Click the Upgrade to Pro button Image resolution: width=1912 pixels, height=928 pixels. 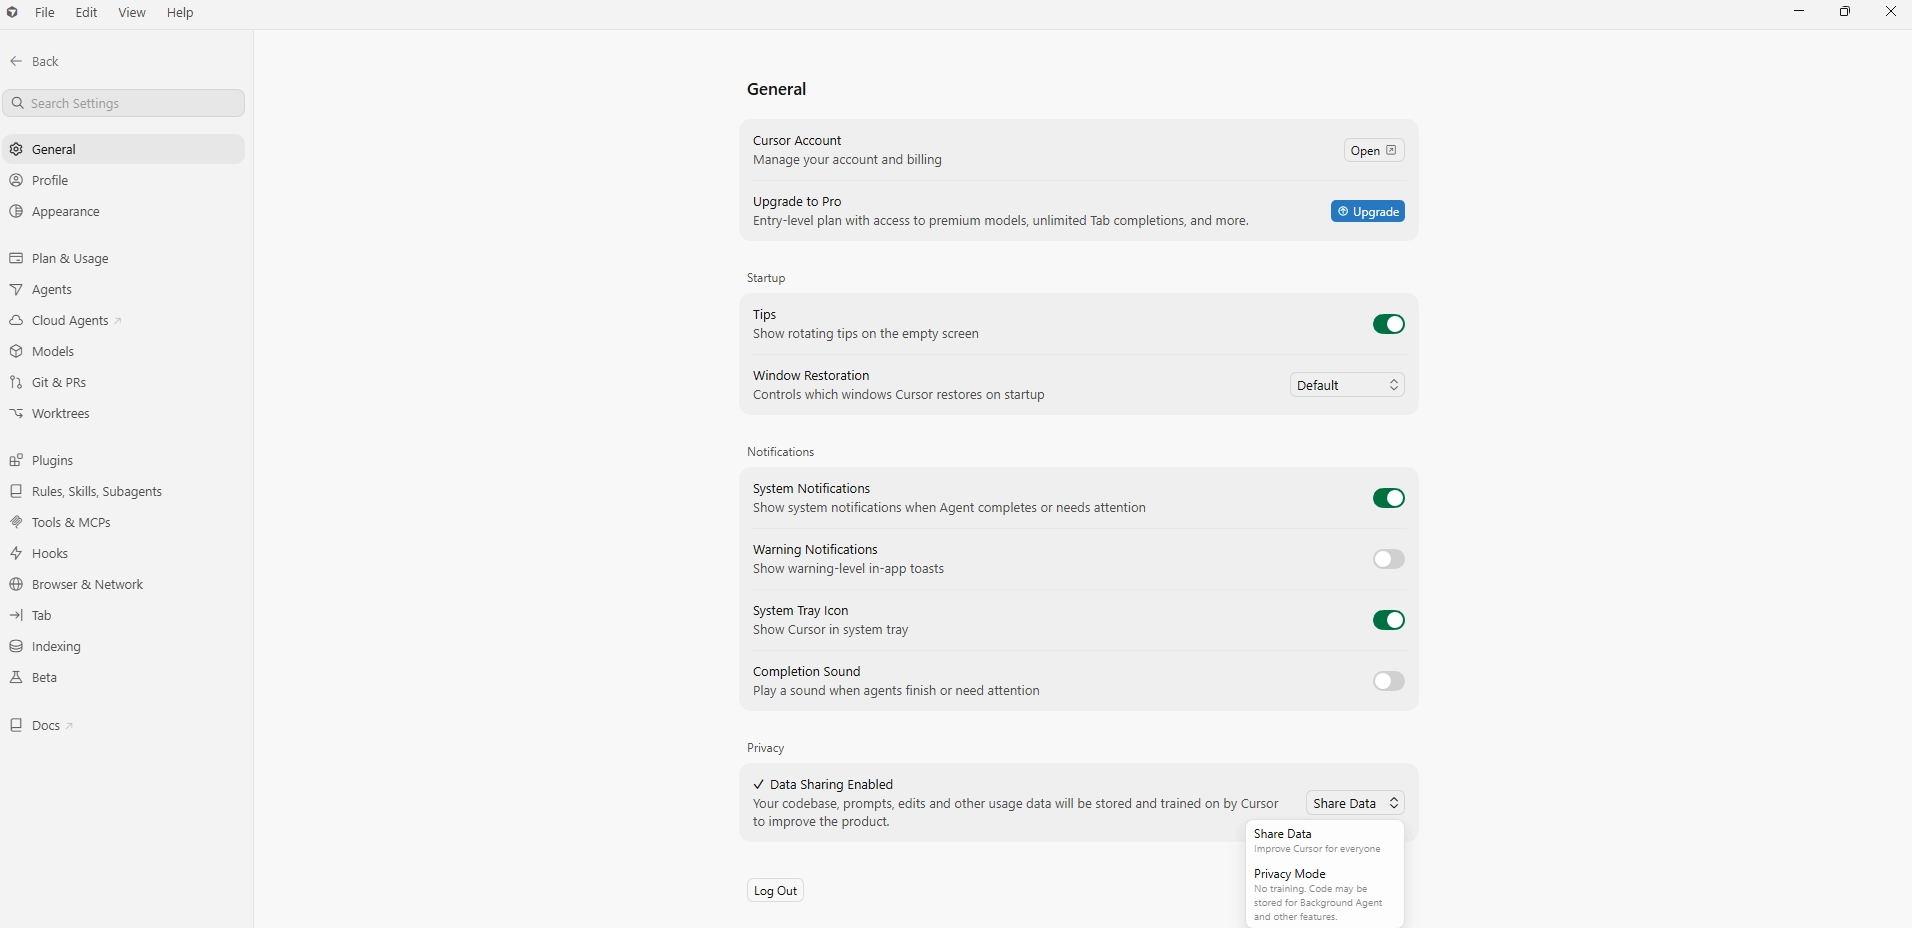[x=1367, y=211]
